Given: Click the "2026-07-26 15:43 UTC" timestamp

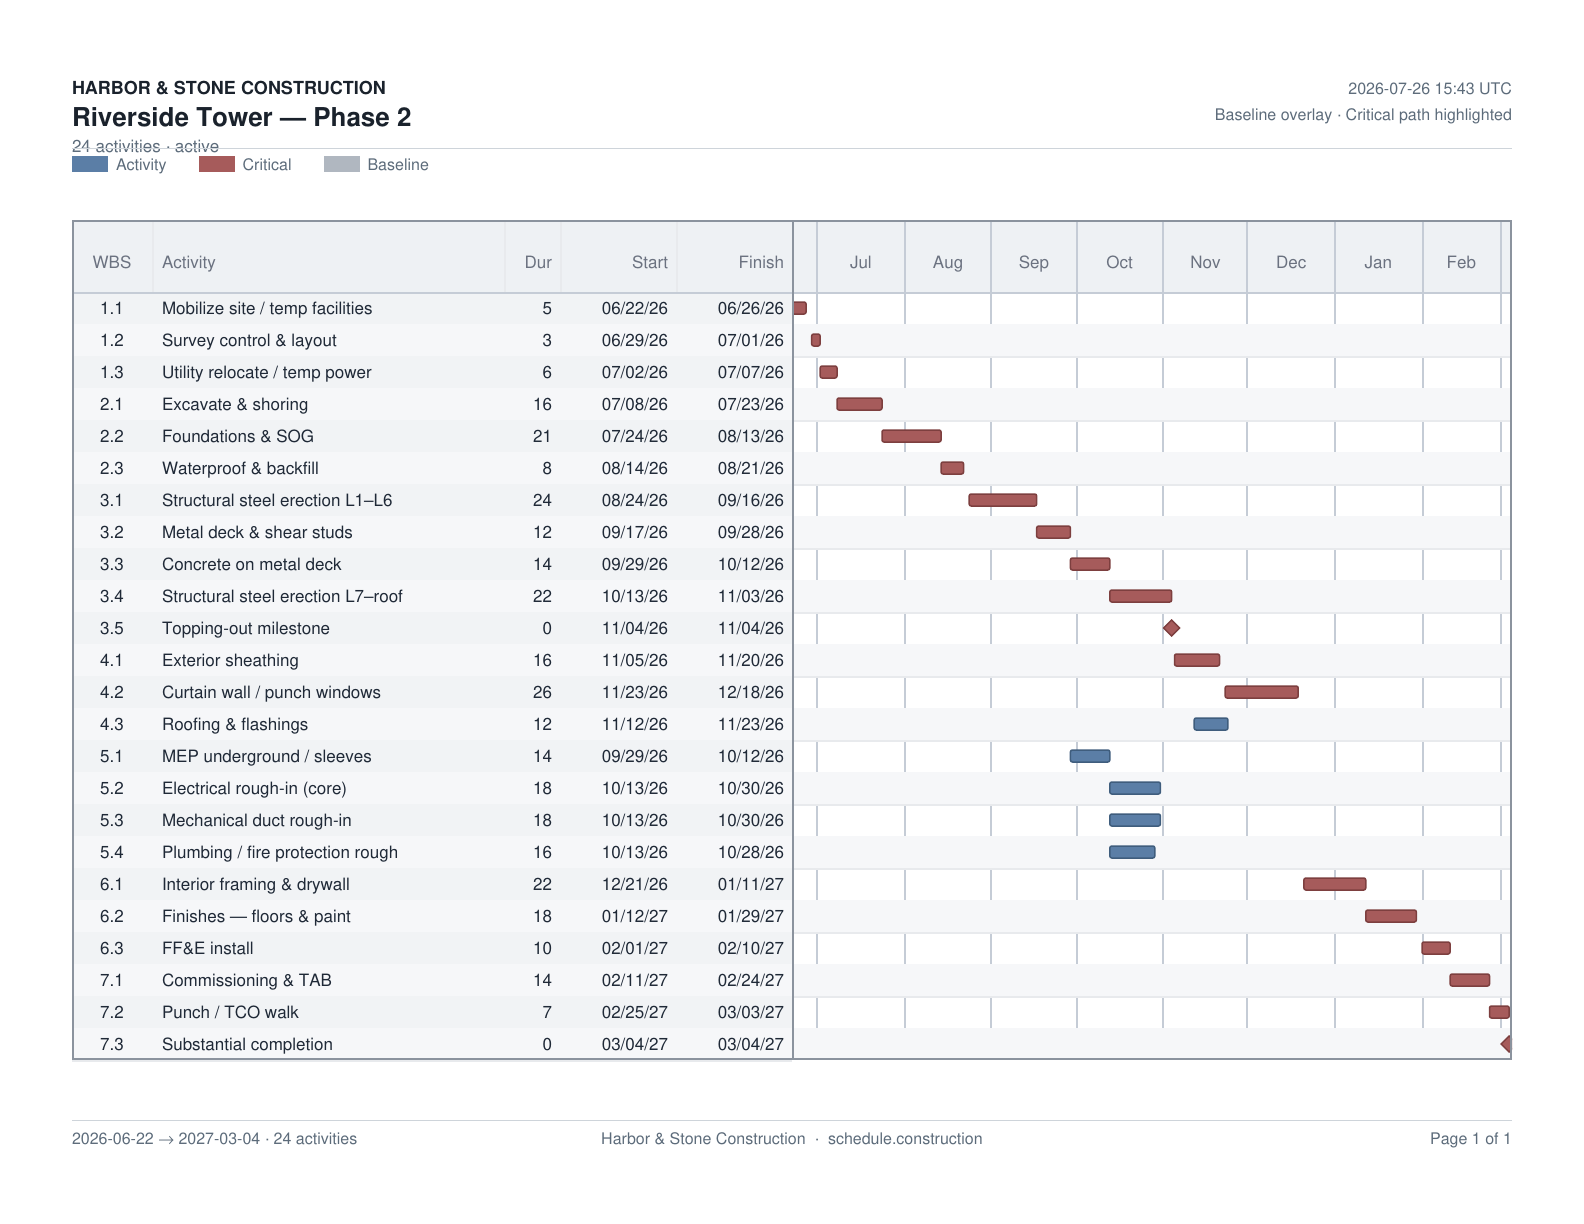Looking at the screenshot, I should [x=1430, y=88].
